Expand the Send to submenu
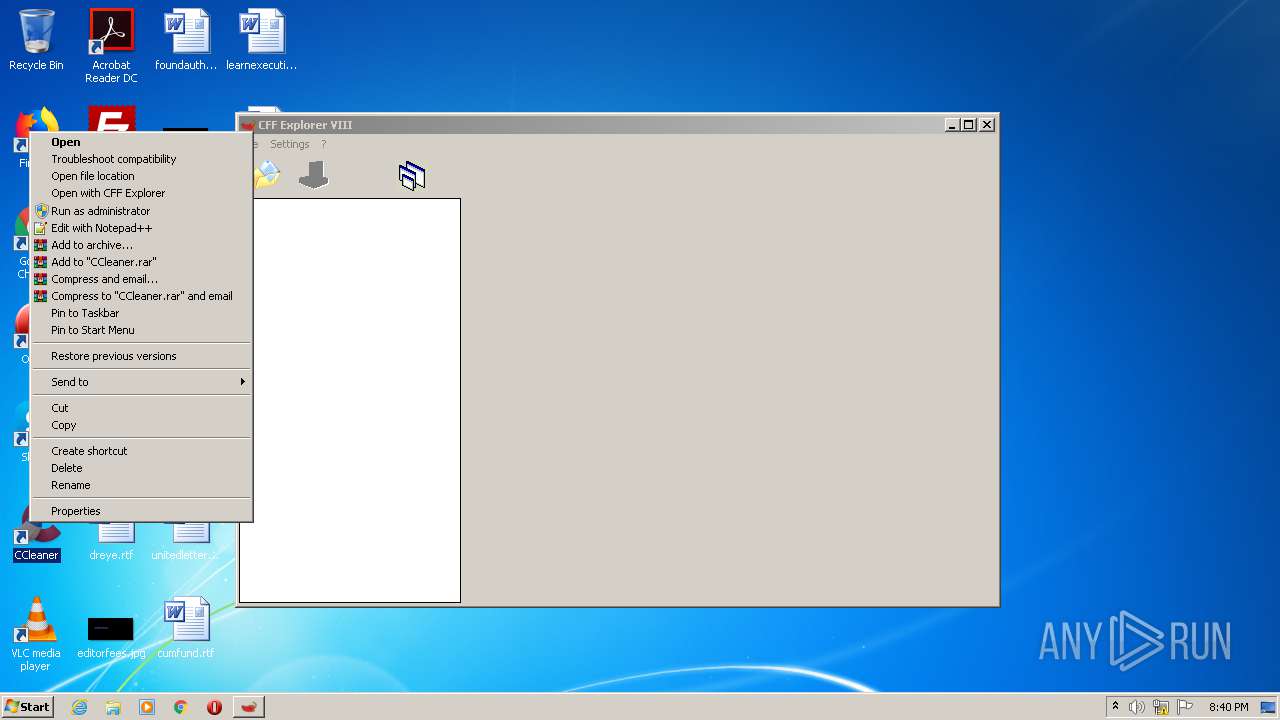 141,382
